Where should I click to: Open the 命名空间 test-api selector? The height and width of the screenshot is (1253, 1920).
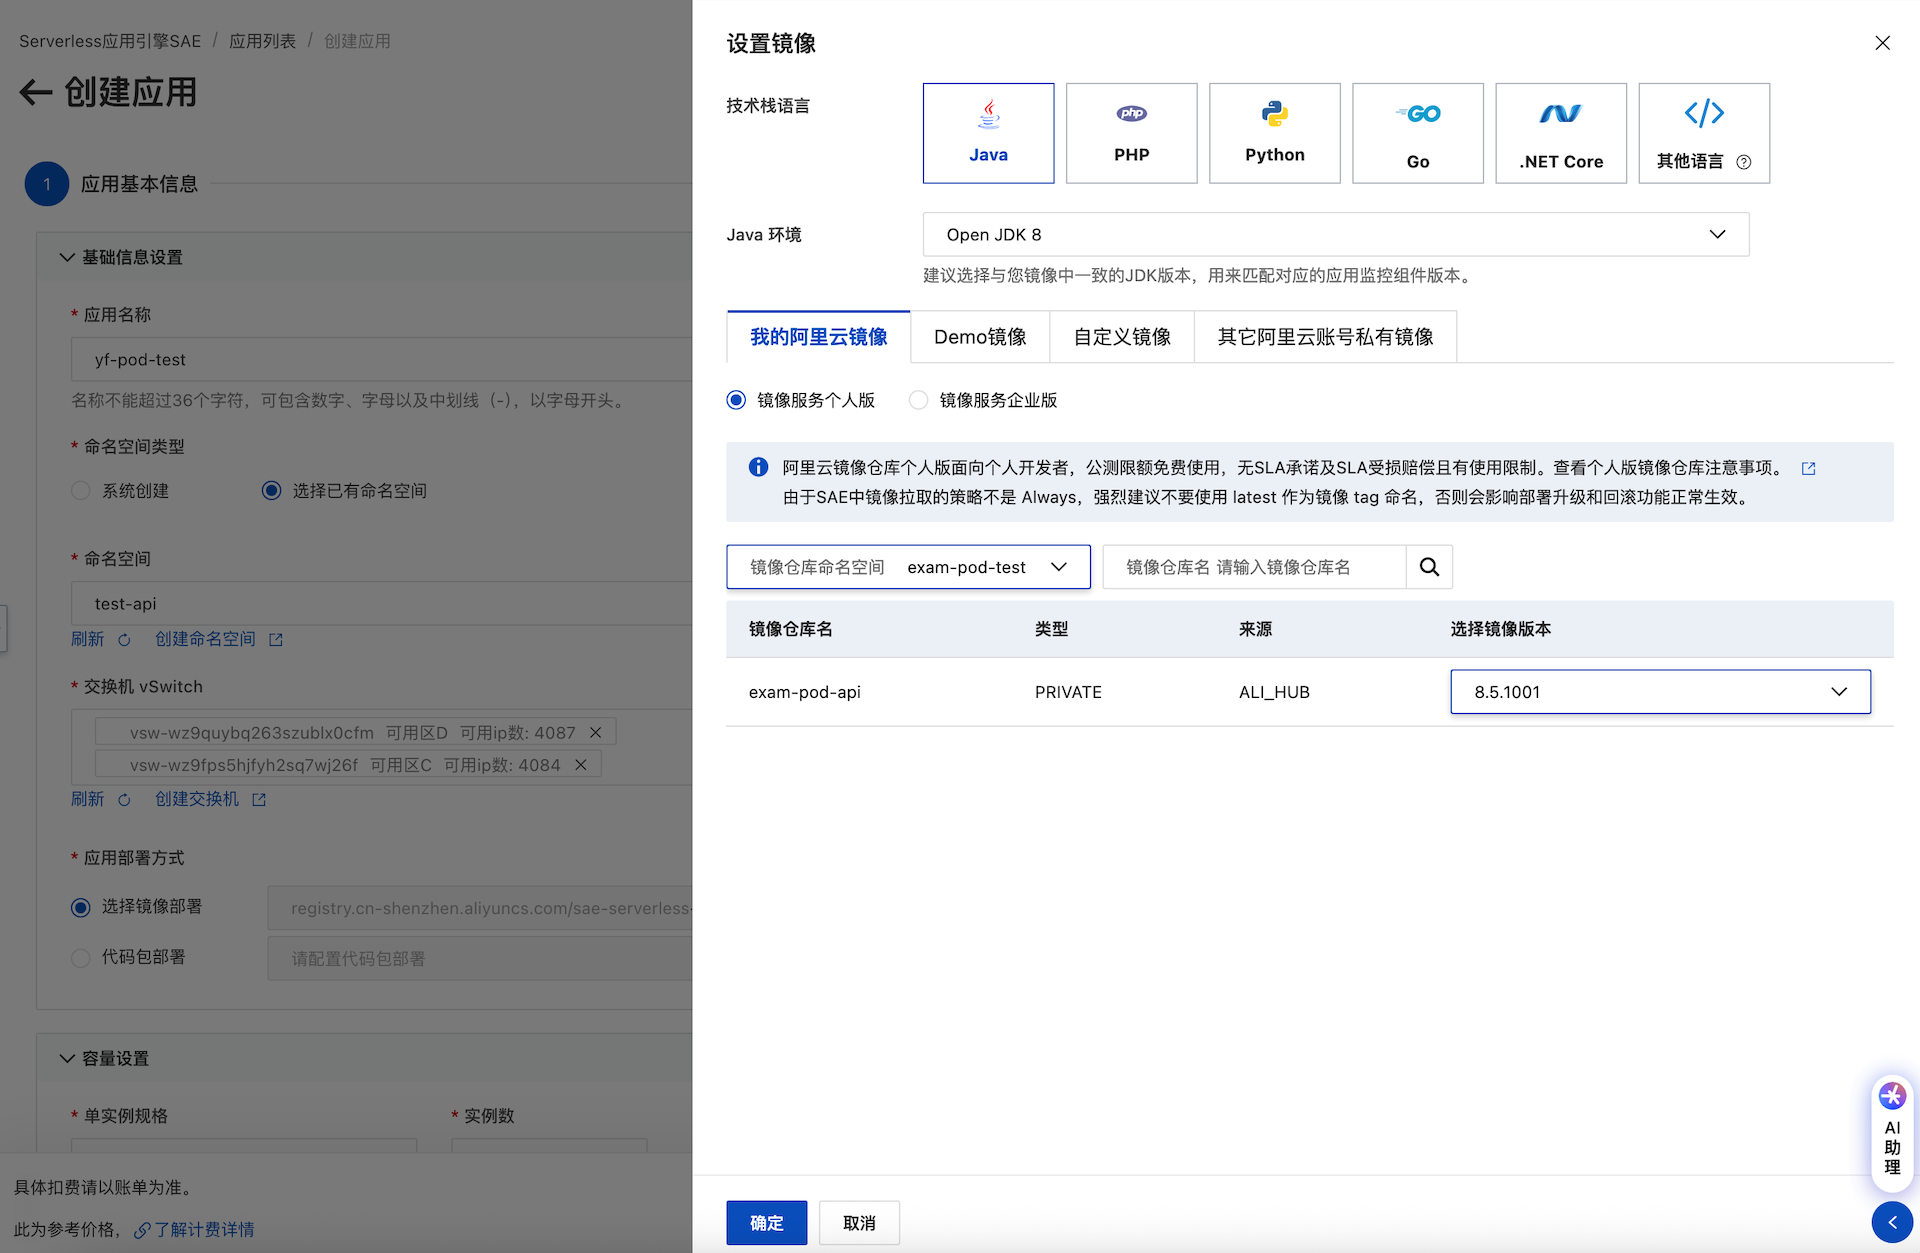pyautogui.click(x=381, y=604)
